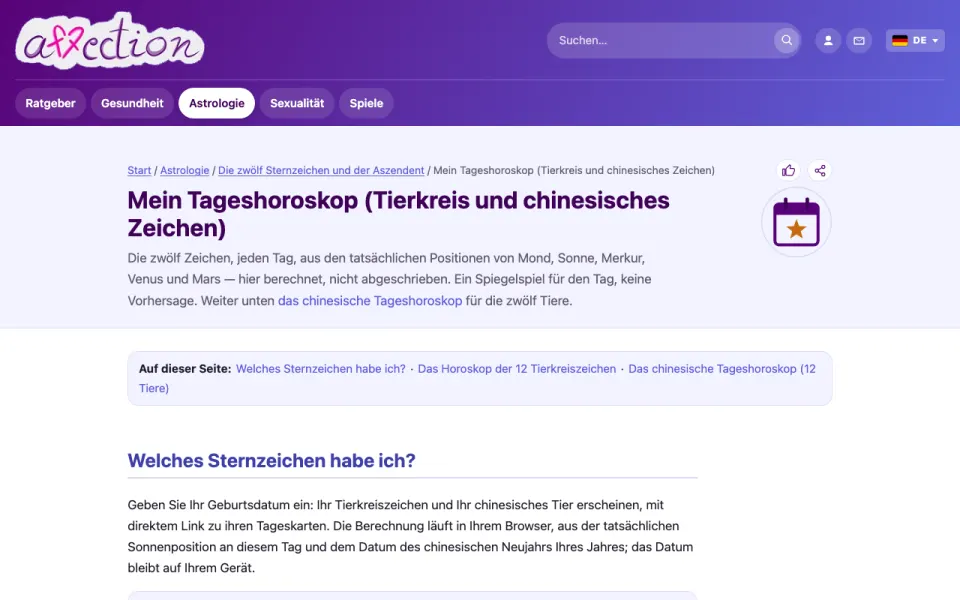Open the Sexualität menu tab
This screenshot has height=600, width=960.
pos(297,103)
